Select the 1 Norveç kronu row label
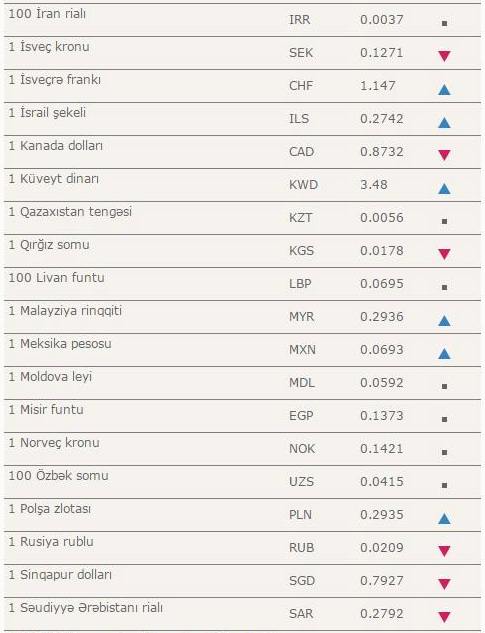The width and height of the screenshot is (485, 633). [x=54, y=442]
